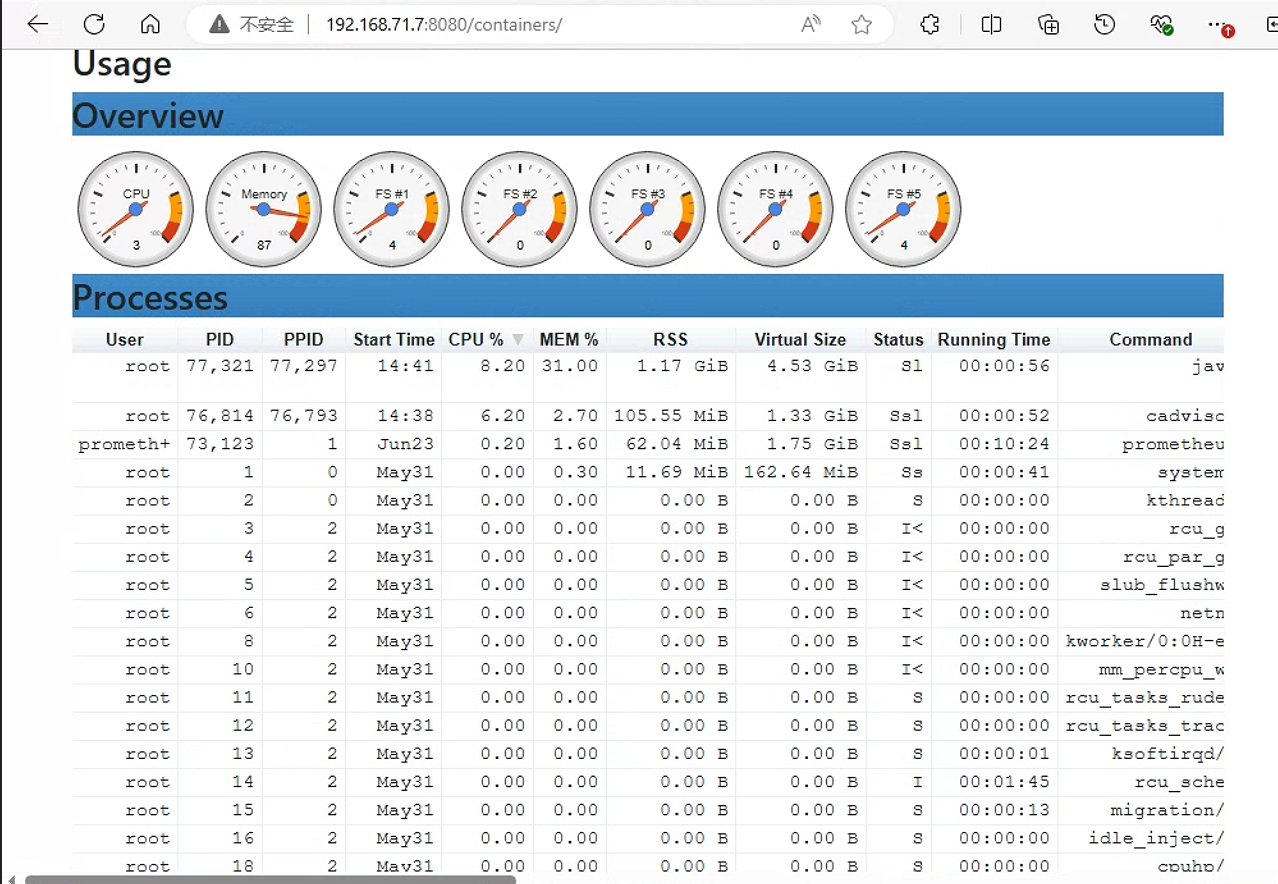Sort processes by the PID column header
Viewport: 1278px width, 884px height.
pos(220,339)
